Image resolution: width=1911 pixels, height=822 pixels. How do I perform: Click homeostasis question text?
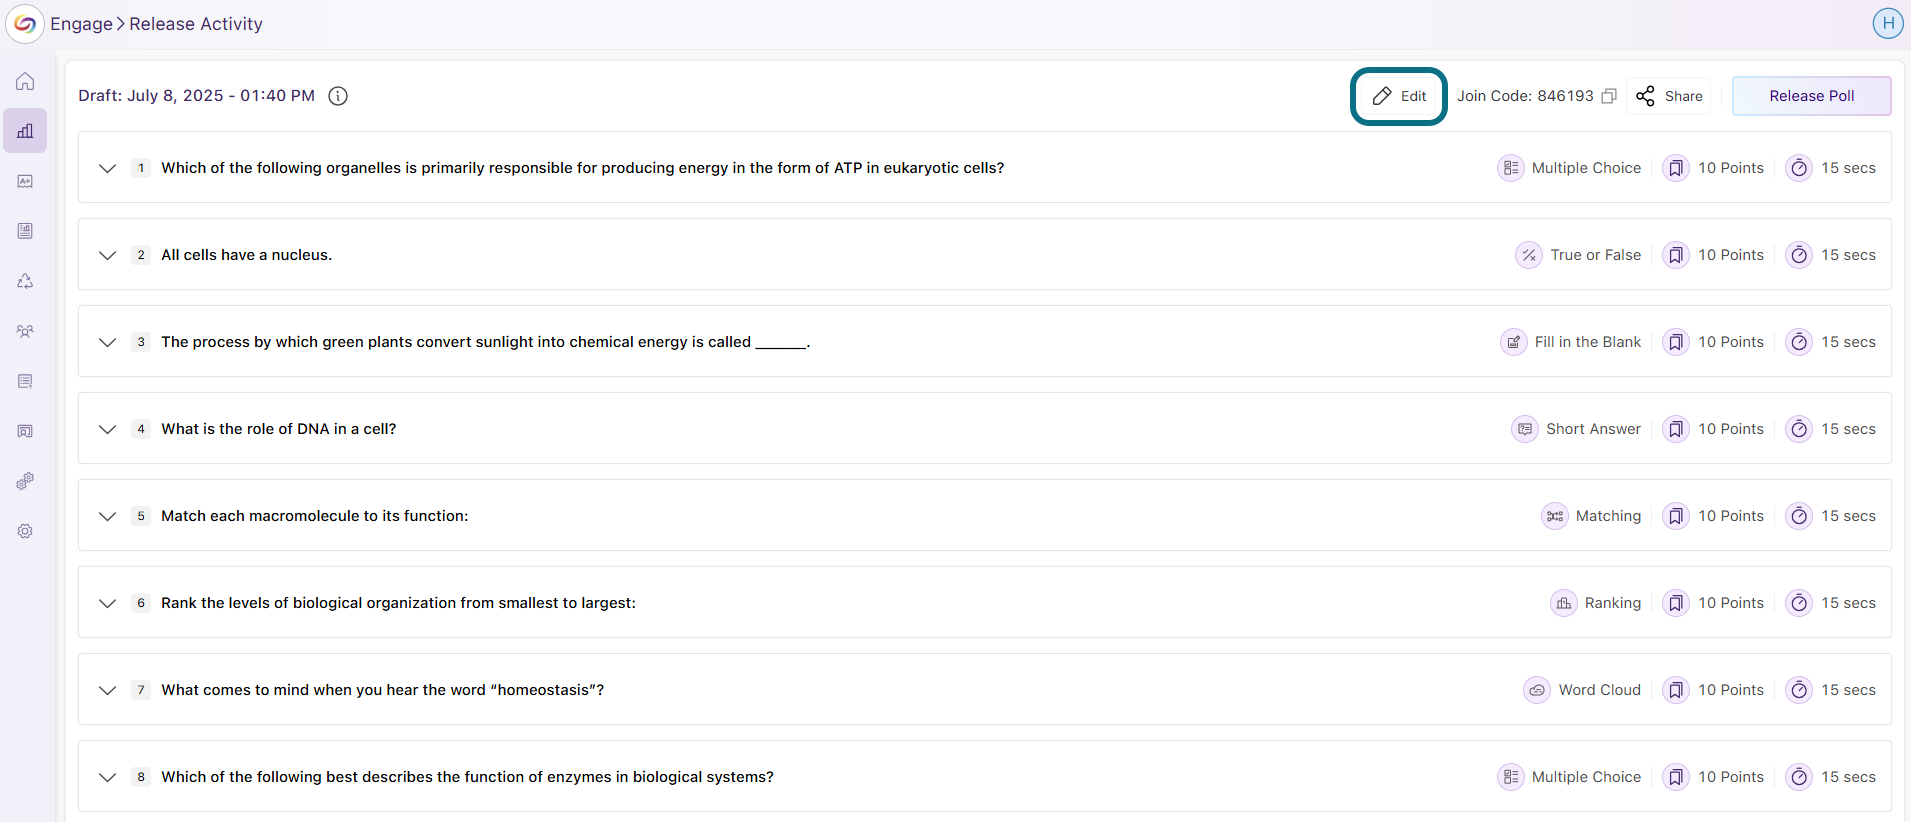[382, 690]
